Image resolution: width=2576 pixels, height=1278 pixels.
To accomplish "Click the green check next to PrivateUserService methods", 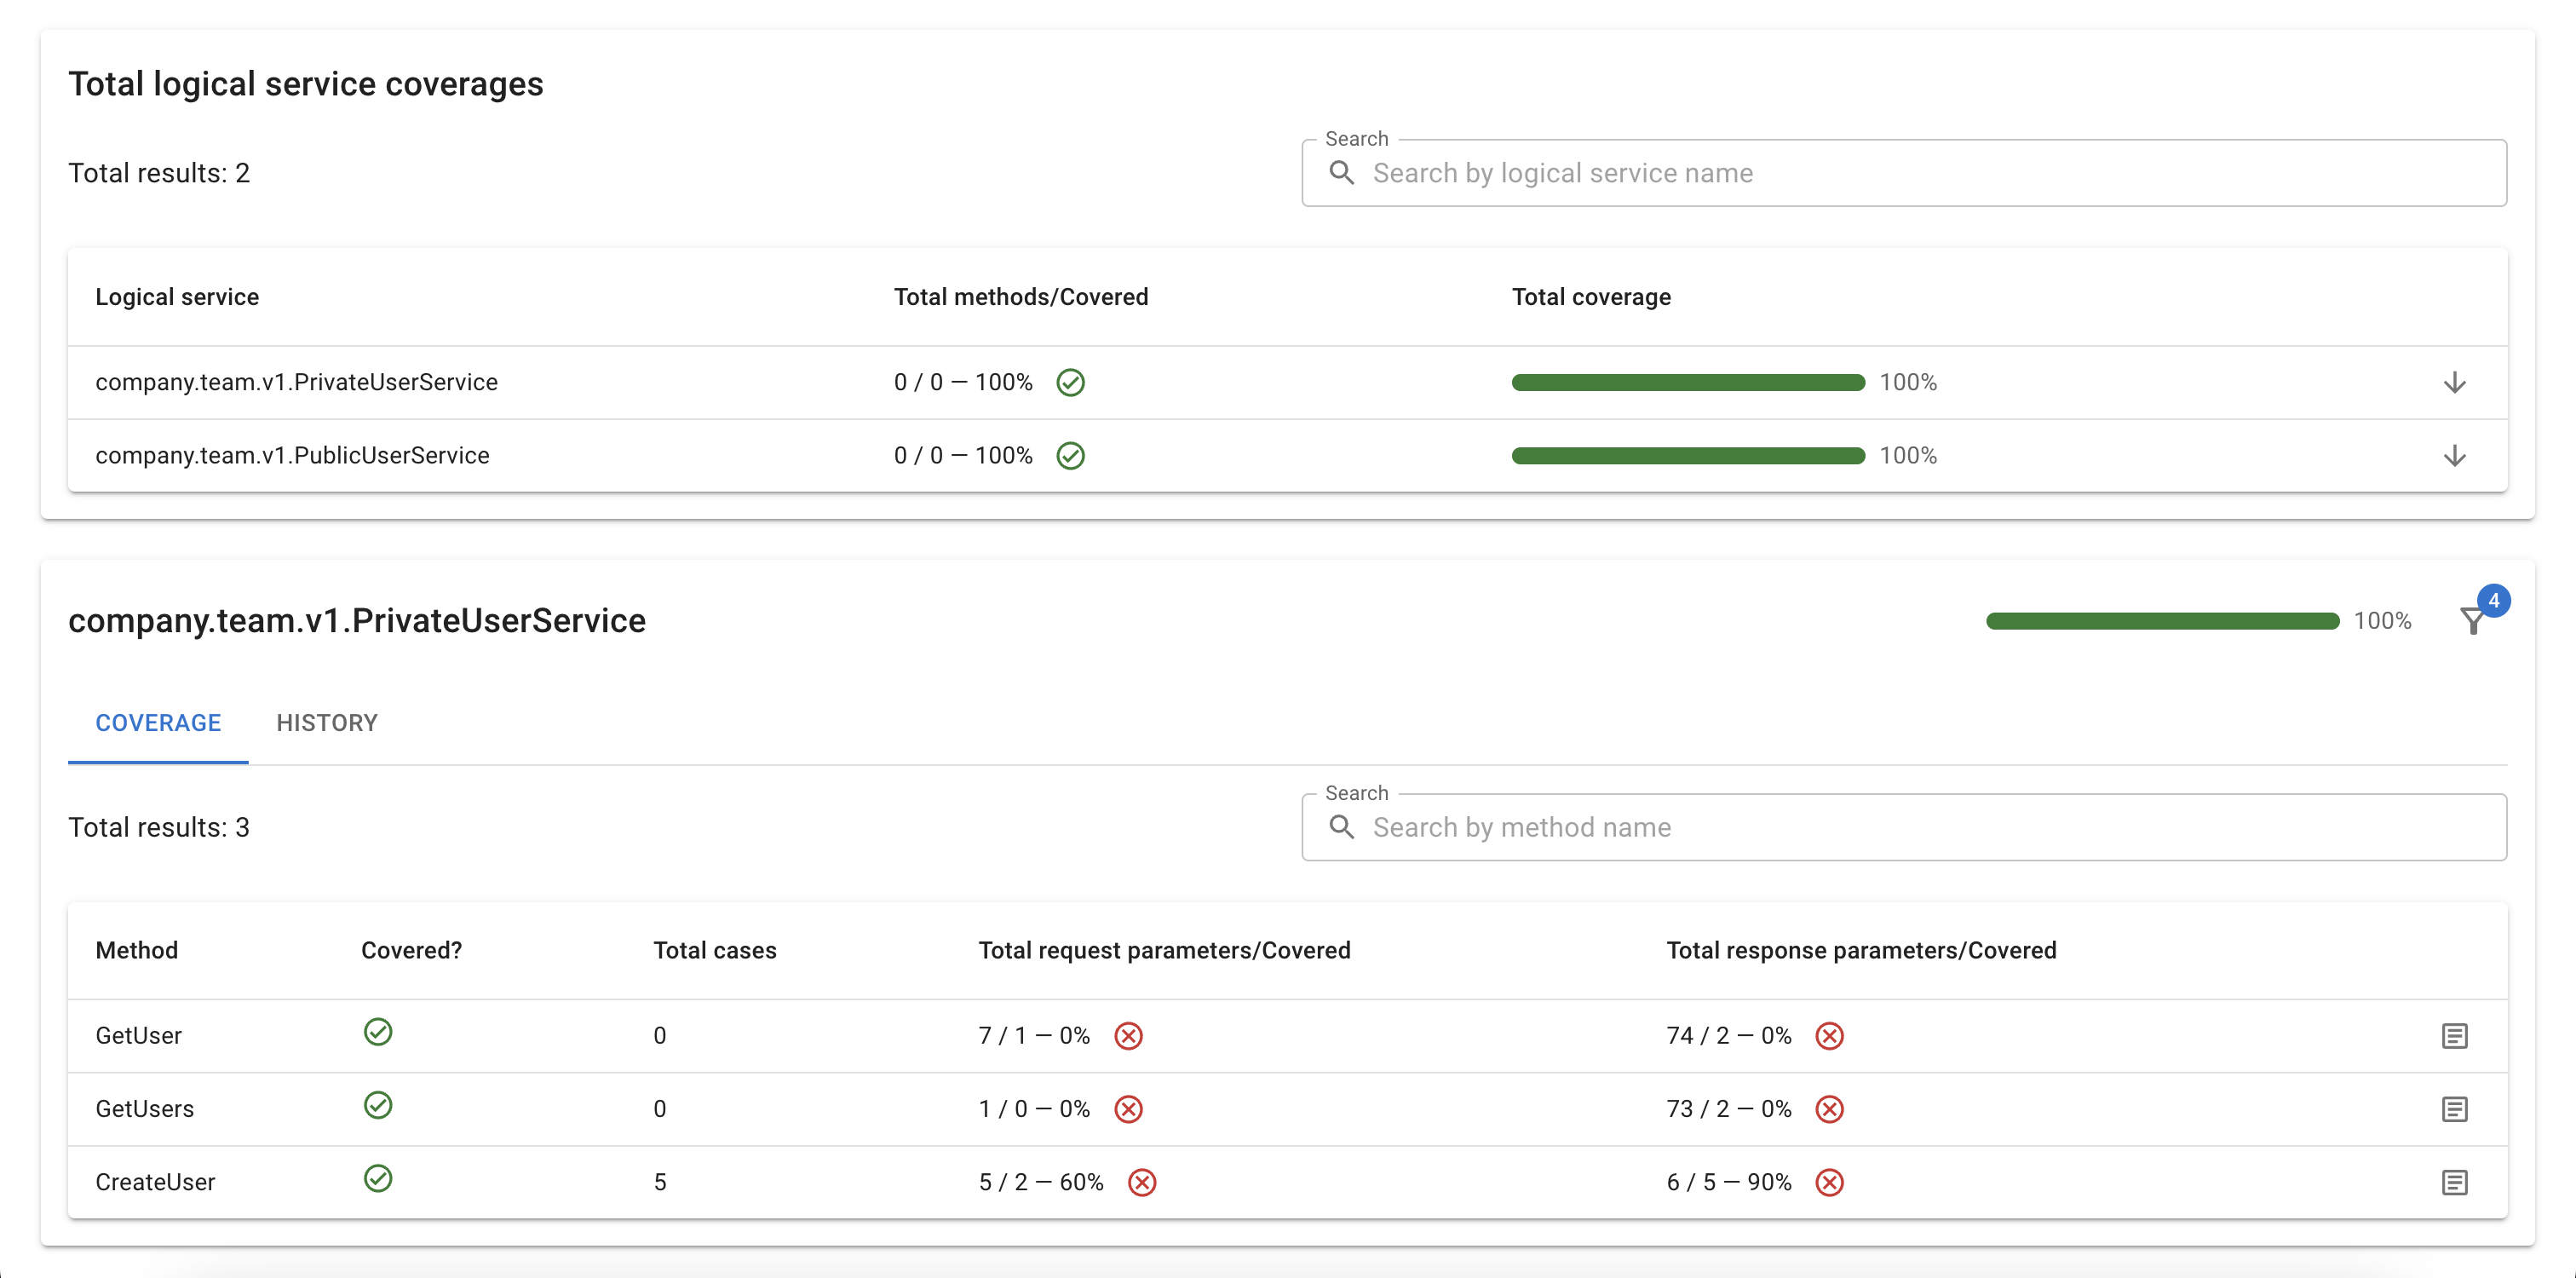I will [x=1070, y=382].
